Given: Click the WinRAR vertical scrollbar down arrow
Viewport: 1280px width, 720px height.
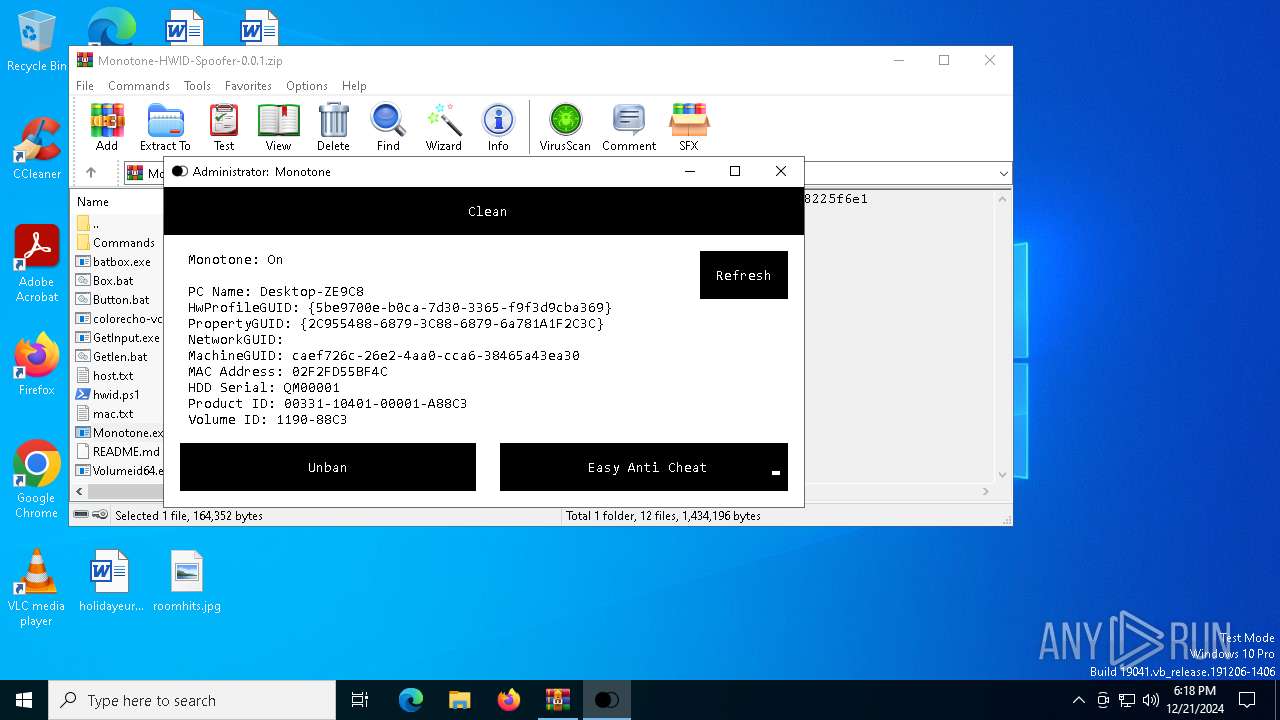Looking at the screenshot, I should pos(1002,475).
